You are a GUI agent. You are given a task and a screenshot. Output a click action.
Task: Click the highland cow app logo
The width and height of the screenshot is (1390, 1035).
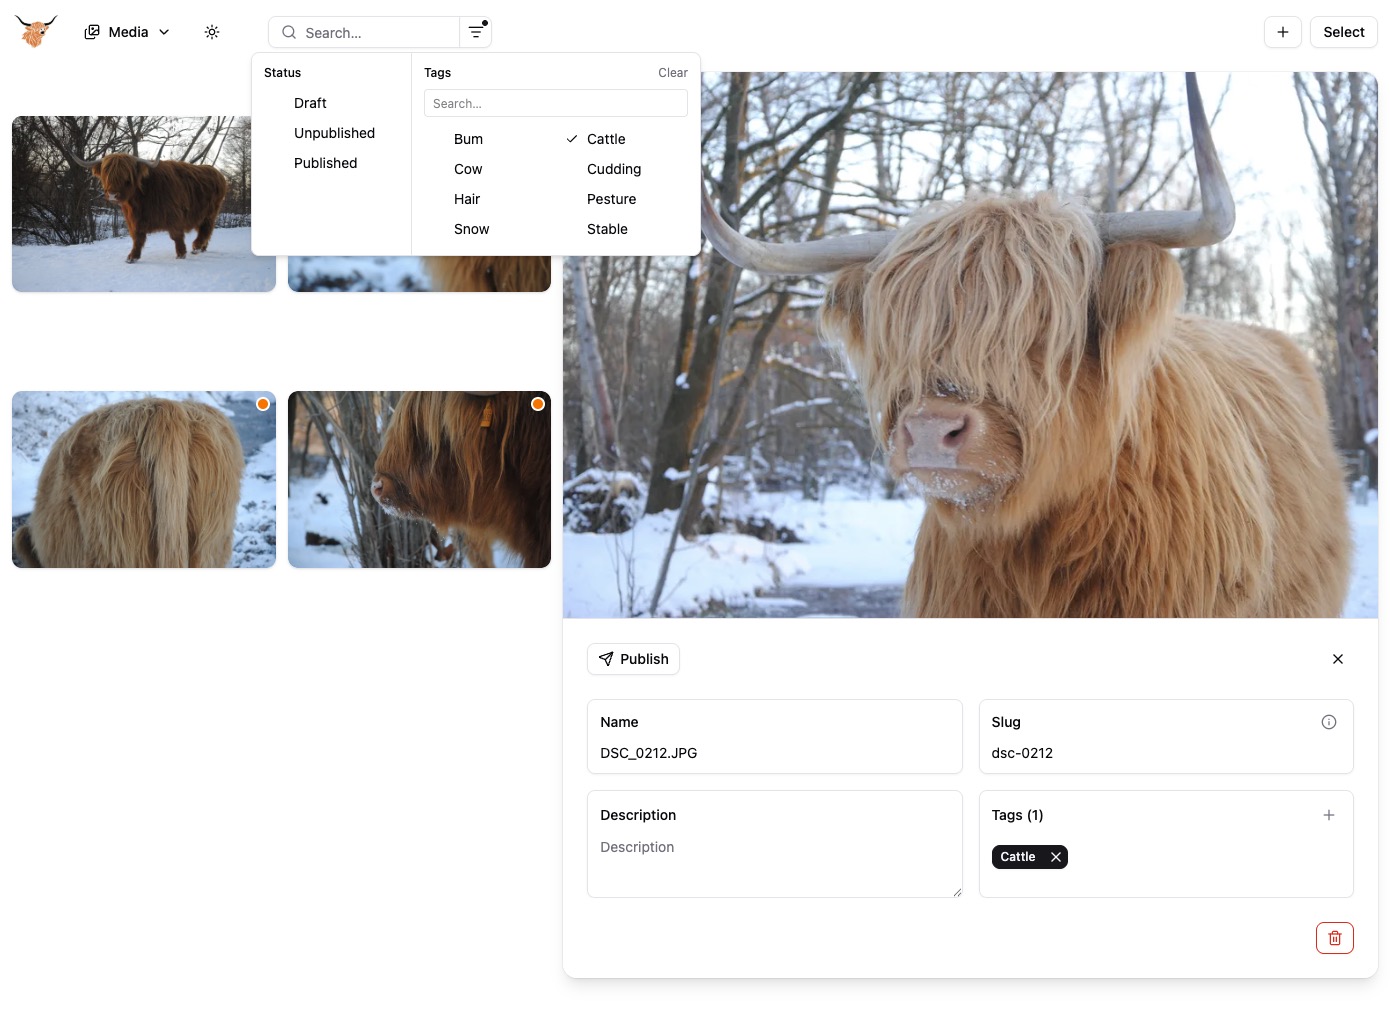click(x=35, y=31)
